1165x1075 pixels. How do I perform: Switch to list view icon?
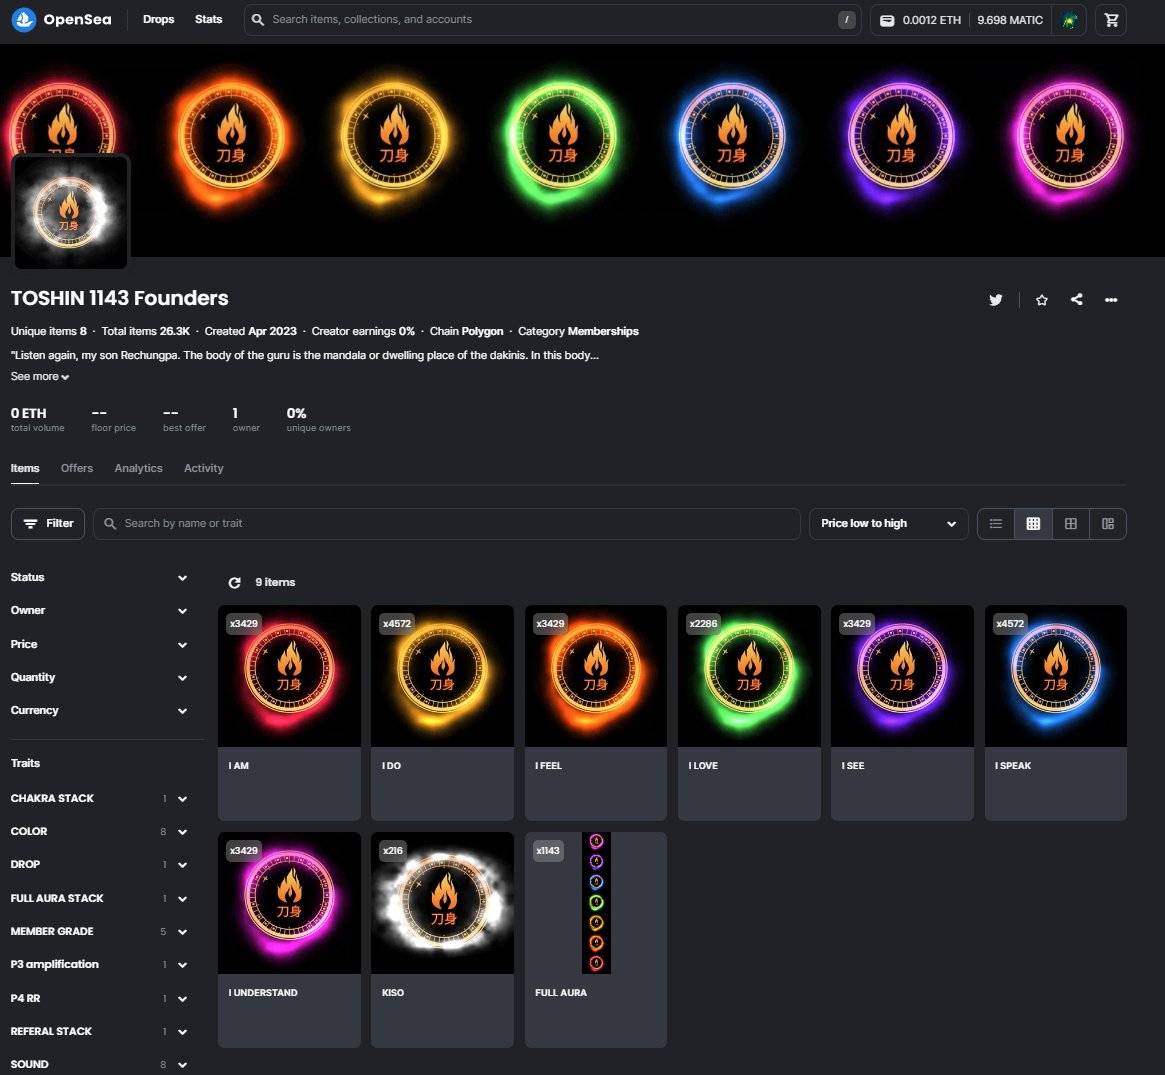coord(996,524)
